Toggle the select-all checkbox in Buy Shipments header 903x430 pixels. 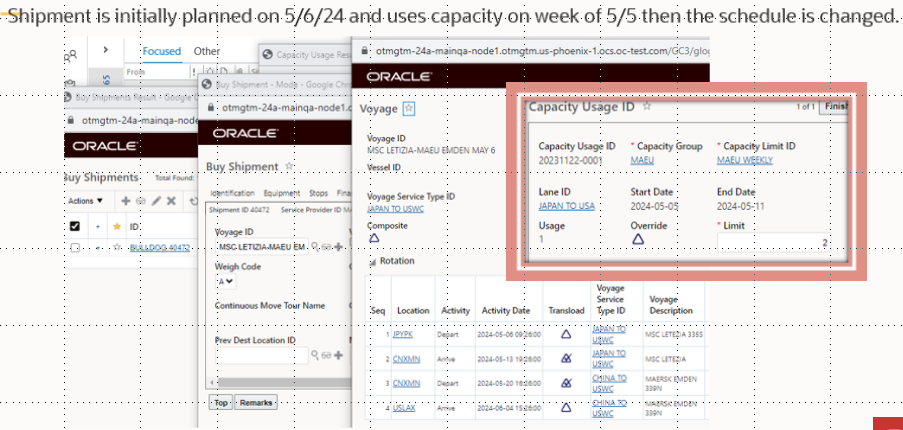75,226
